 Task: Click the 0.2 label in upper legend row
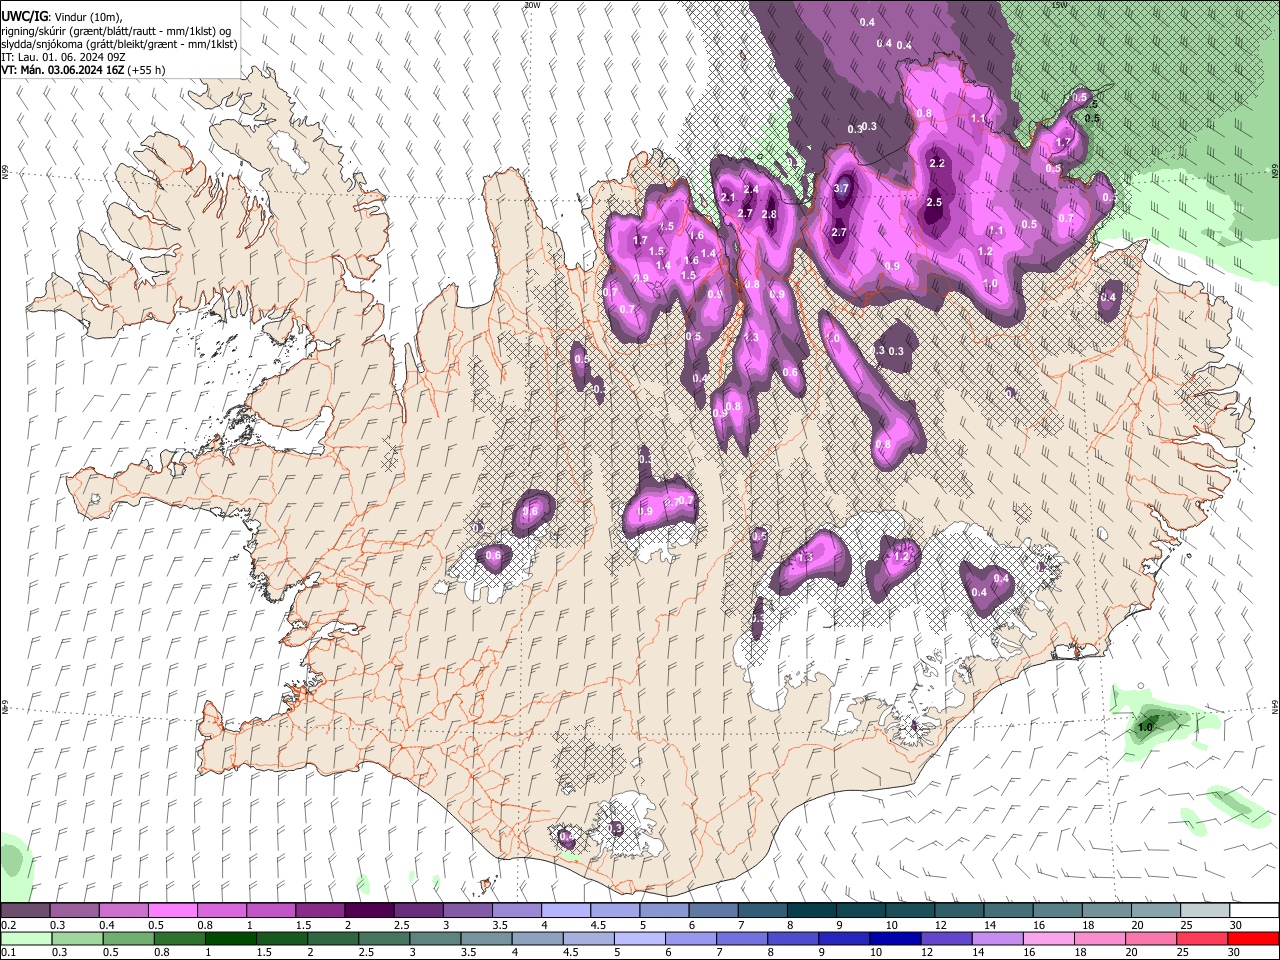tap(9, 925)
